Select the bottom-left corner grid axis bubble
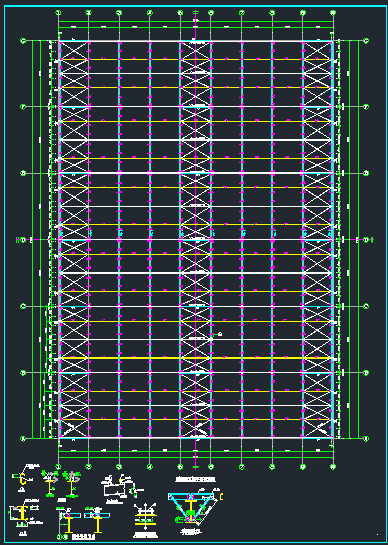 pos(24,439)
